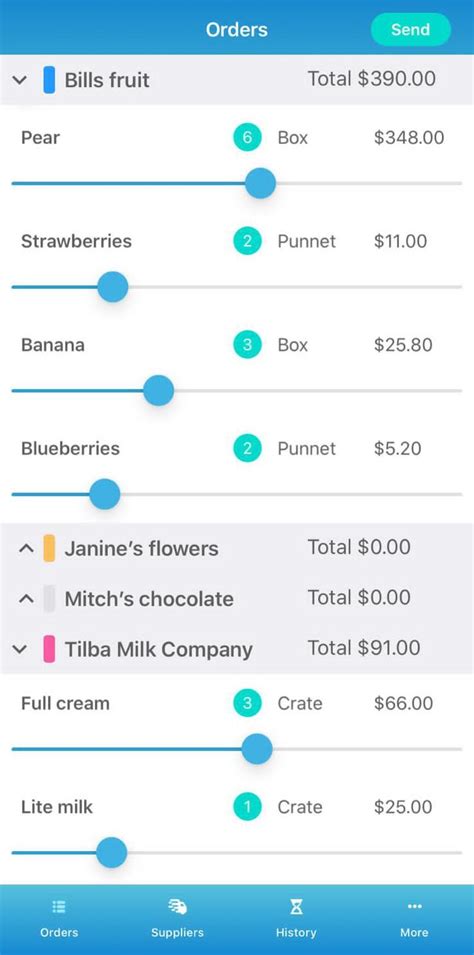Open the More three-dots icon

[x=414, y=907]
